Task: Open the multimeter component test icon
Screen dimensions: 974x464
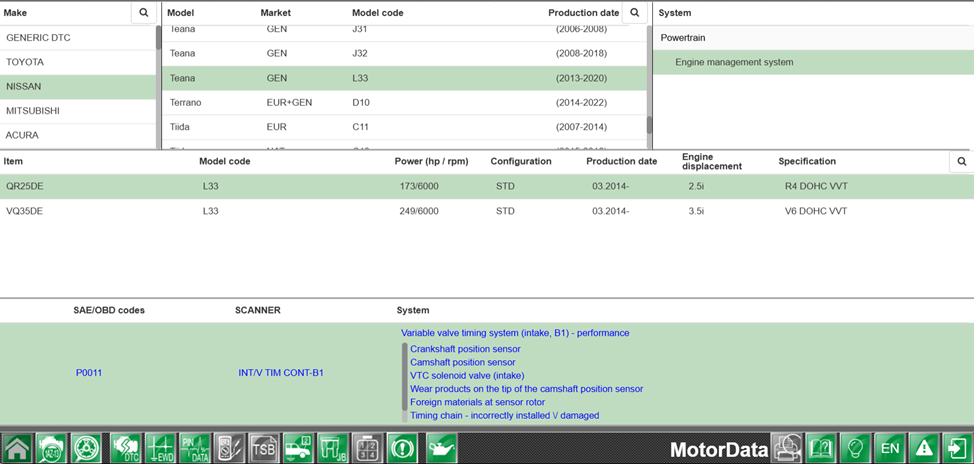Action: pos(229,447)
